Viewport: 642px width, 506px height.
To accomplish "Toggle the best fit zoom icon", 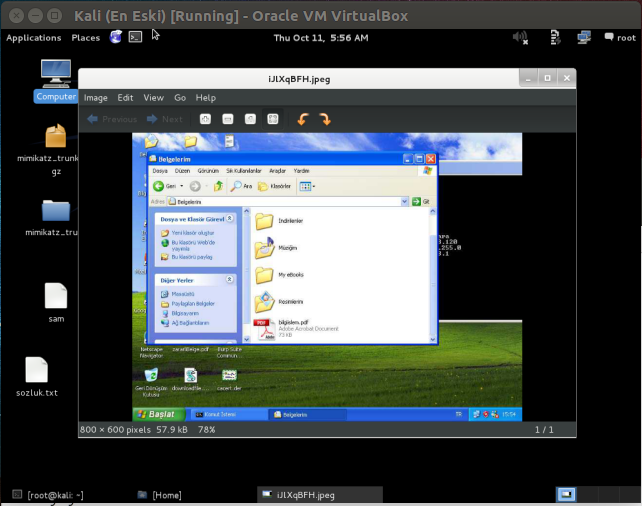I will (x=273, y=119).
